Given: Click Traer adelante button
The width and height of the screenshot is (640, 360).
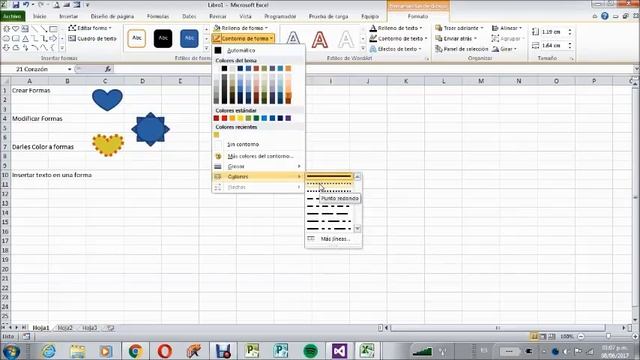Looking at the screenshot, I should click(x=459, y=28).
